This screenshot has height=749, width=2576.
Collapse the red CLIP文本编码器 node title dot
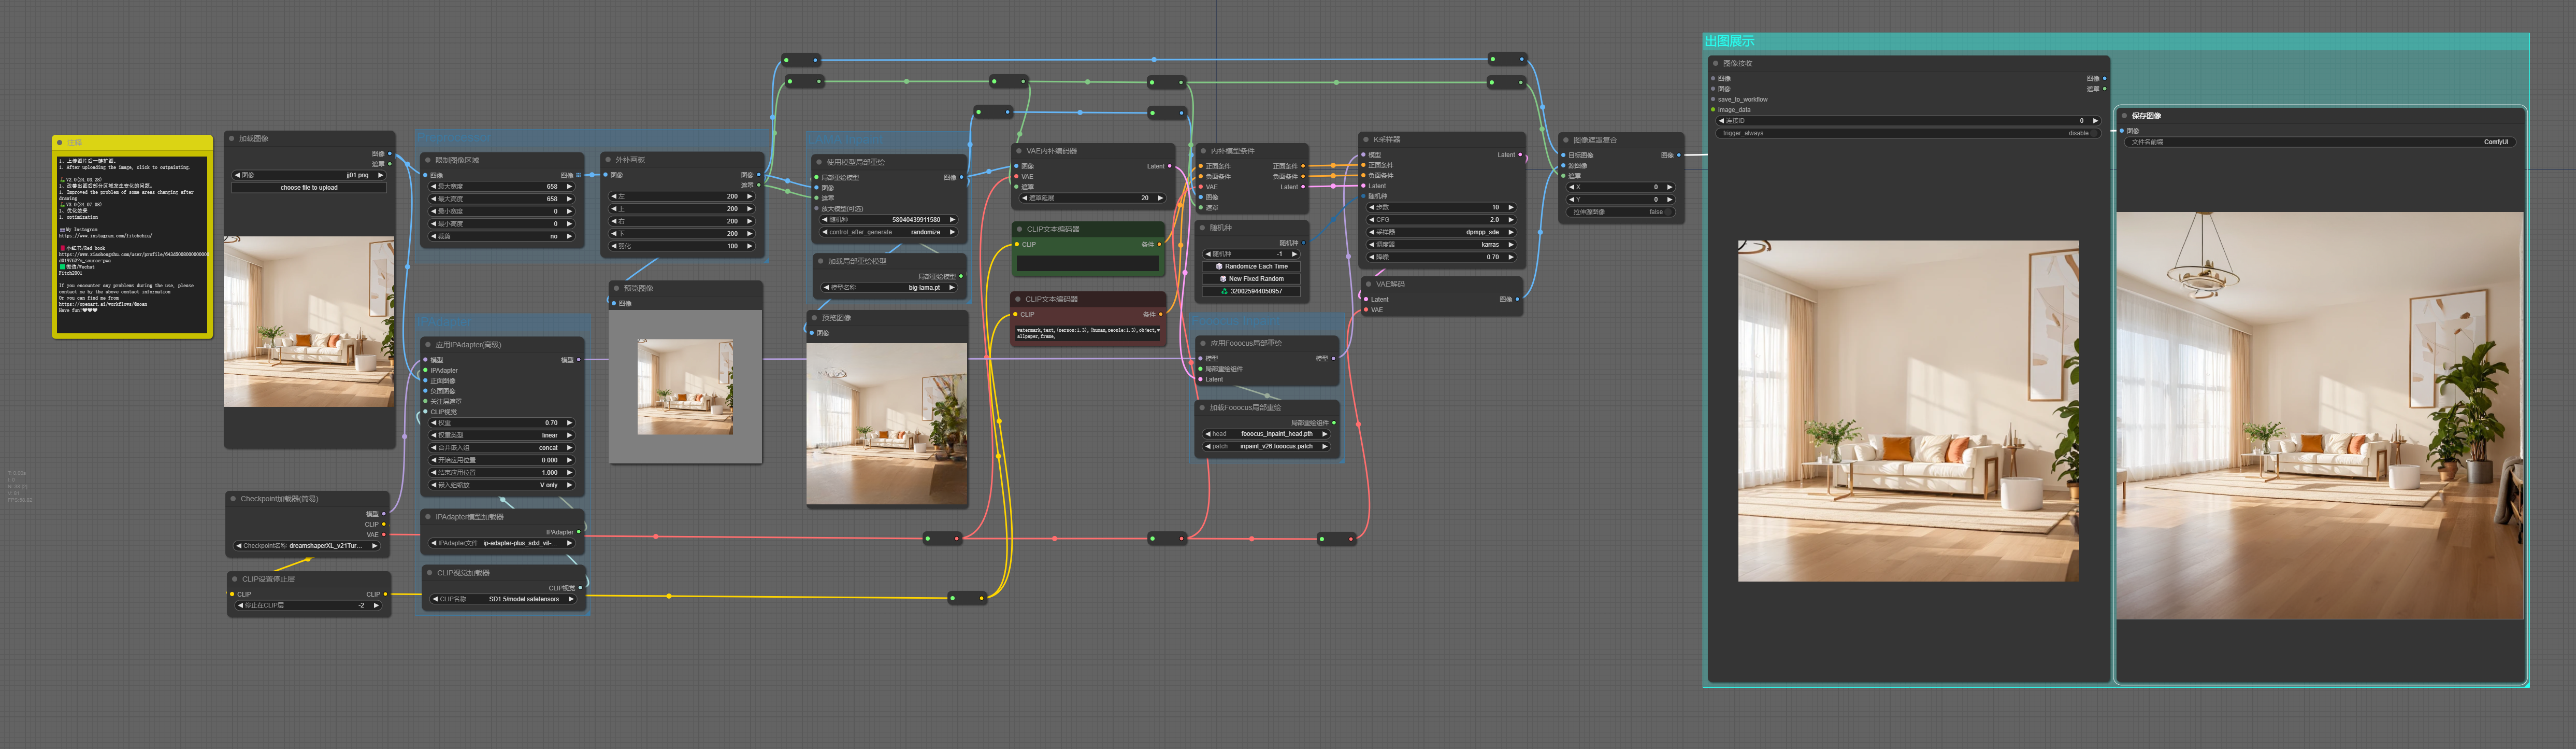tap(1018, 299)
